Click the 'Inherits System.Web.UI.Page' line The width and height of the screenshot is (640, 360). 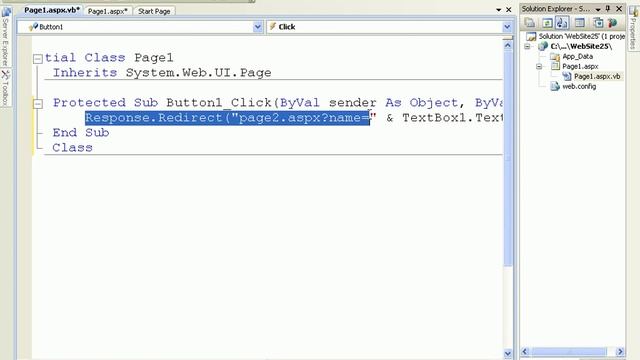[x=162, y=73]
